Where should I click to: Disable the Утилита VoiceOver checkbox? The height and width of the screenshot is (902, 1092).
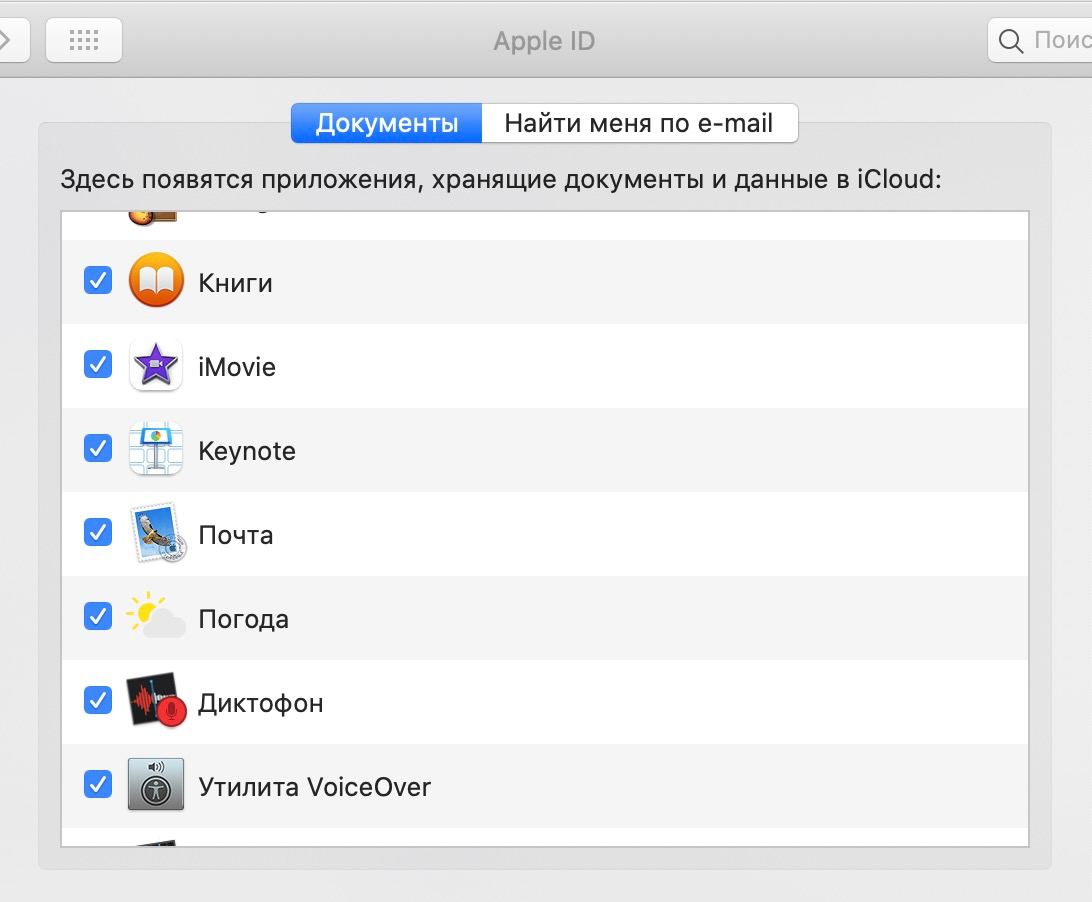[x=98, y=784]
